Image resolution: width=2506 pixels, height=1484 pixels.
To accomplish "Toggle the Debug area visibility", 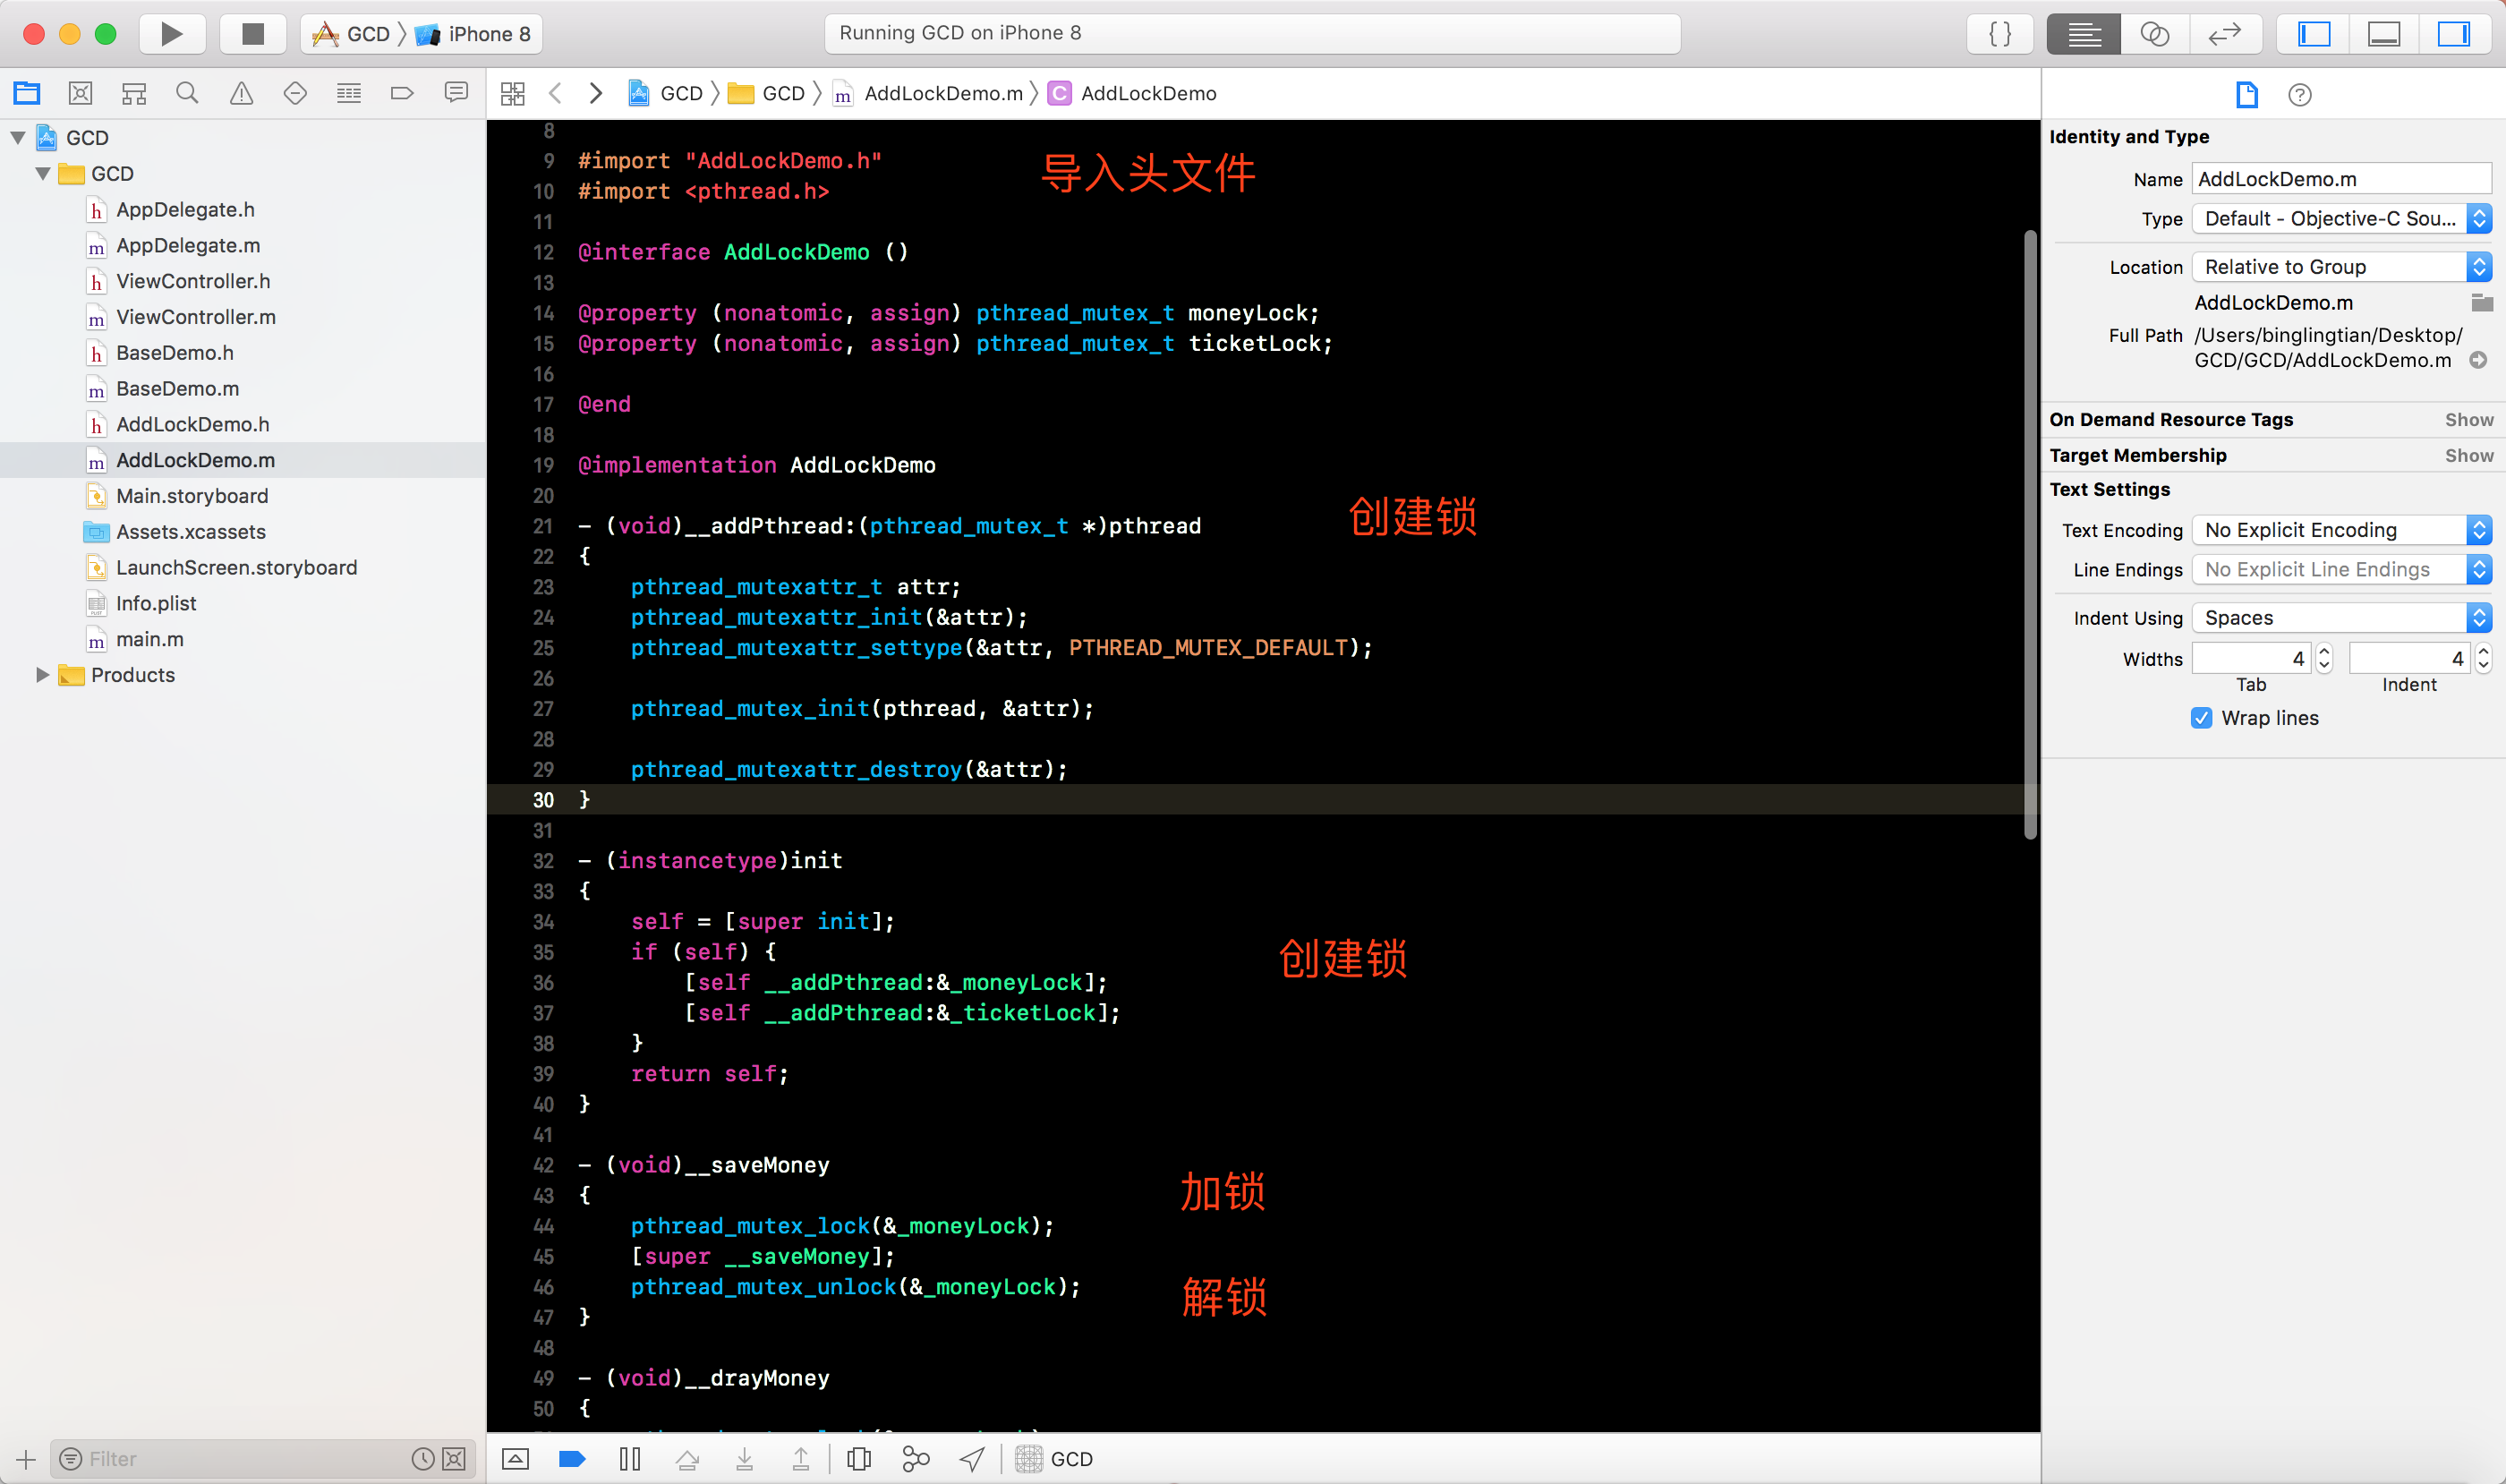I will [2384, 34].
